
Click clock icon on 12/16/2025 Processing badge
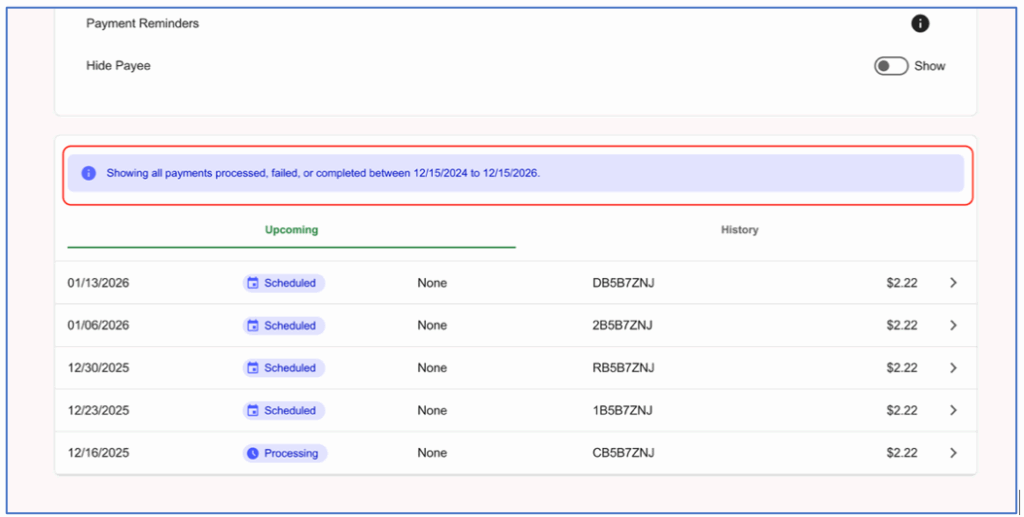pyautogui.click(x=253, y=453)
